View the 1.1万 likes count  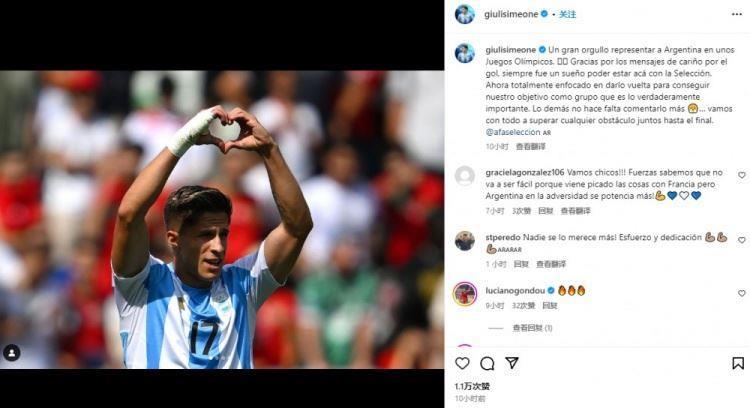pos(472,386)
